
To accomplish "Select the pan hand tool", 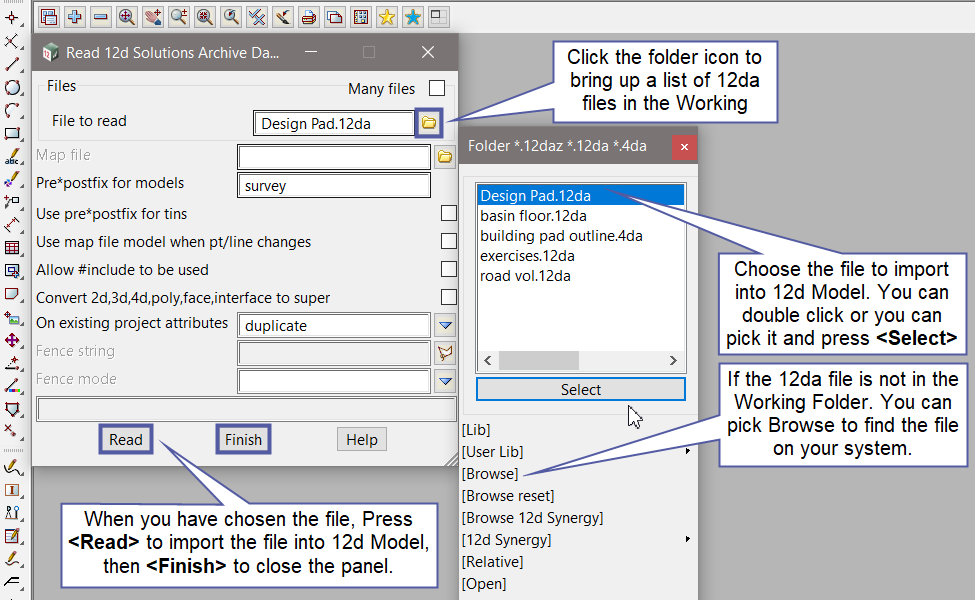I will coord(153,16).
